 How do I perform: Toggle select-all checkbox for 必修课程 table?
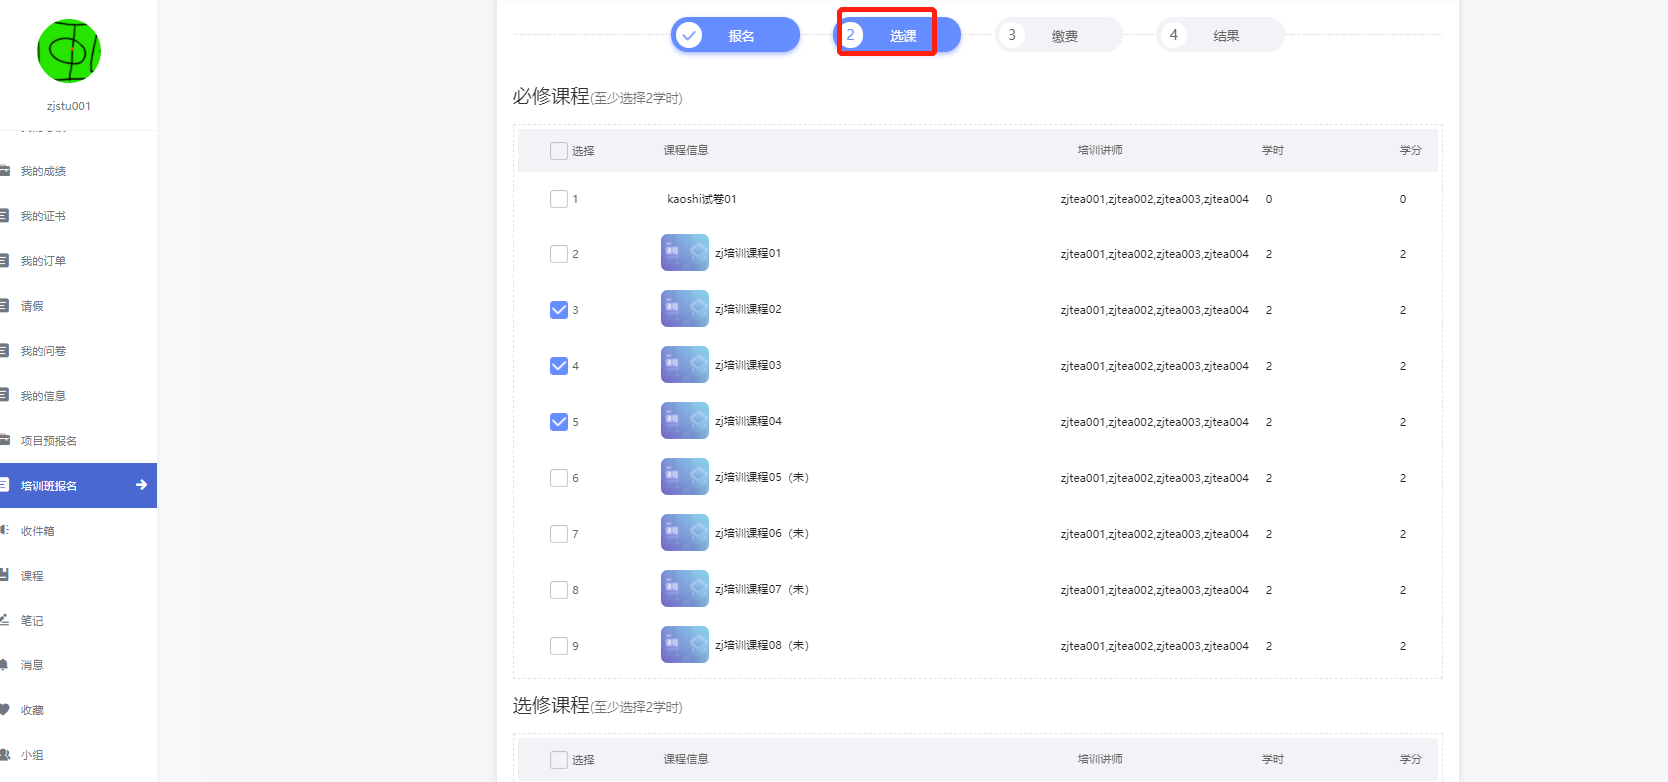click(559, 151)
